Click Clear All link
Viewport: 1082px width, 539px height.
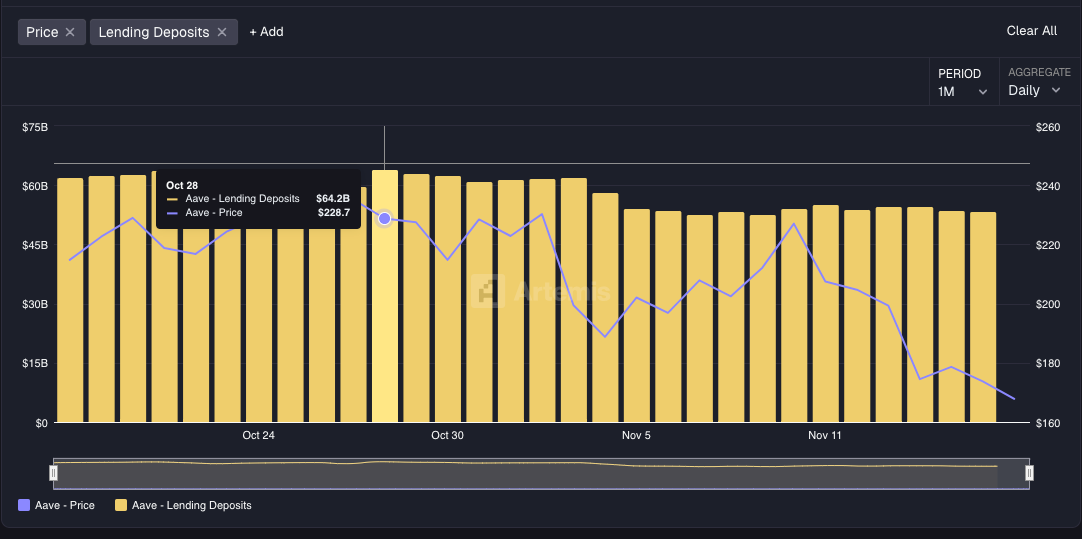coord(1031,31)
